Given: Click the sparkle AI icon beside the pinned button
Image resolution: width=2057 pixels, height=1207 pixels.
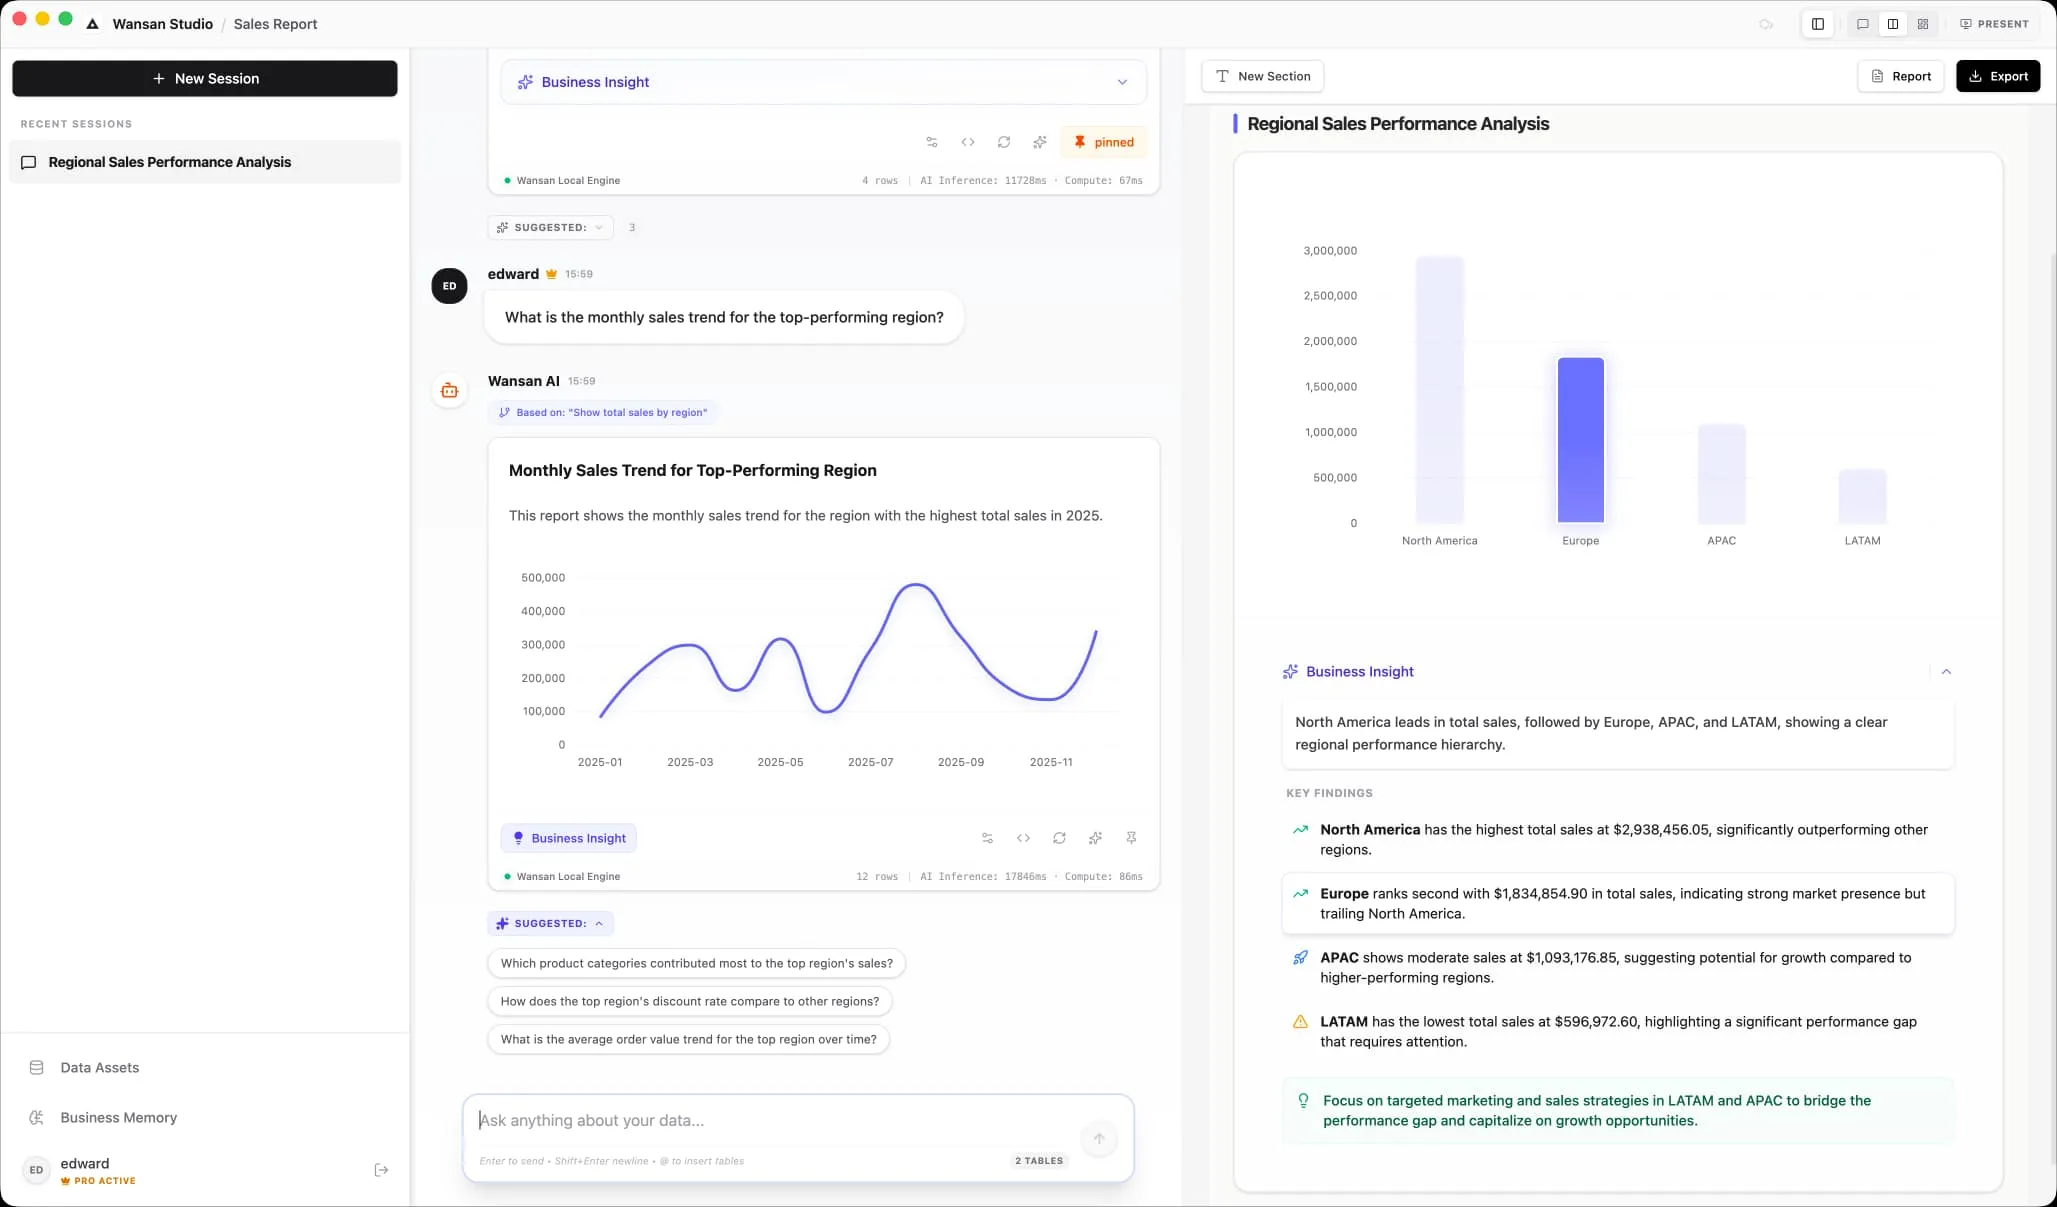Looking at the screenshot, I should [x=1040, y=142].
